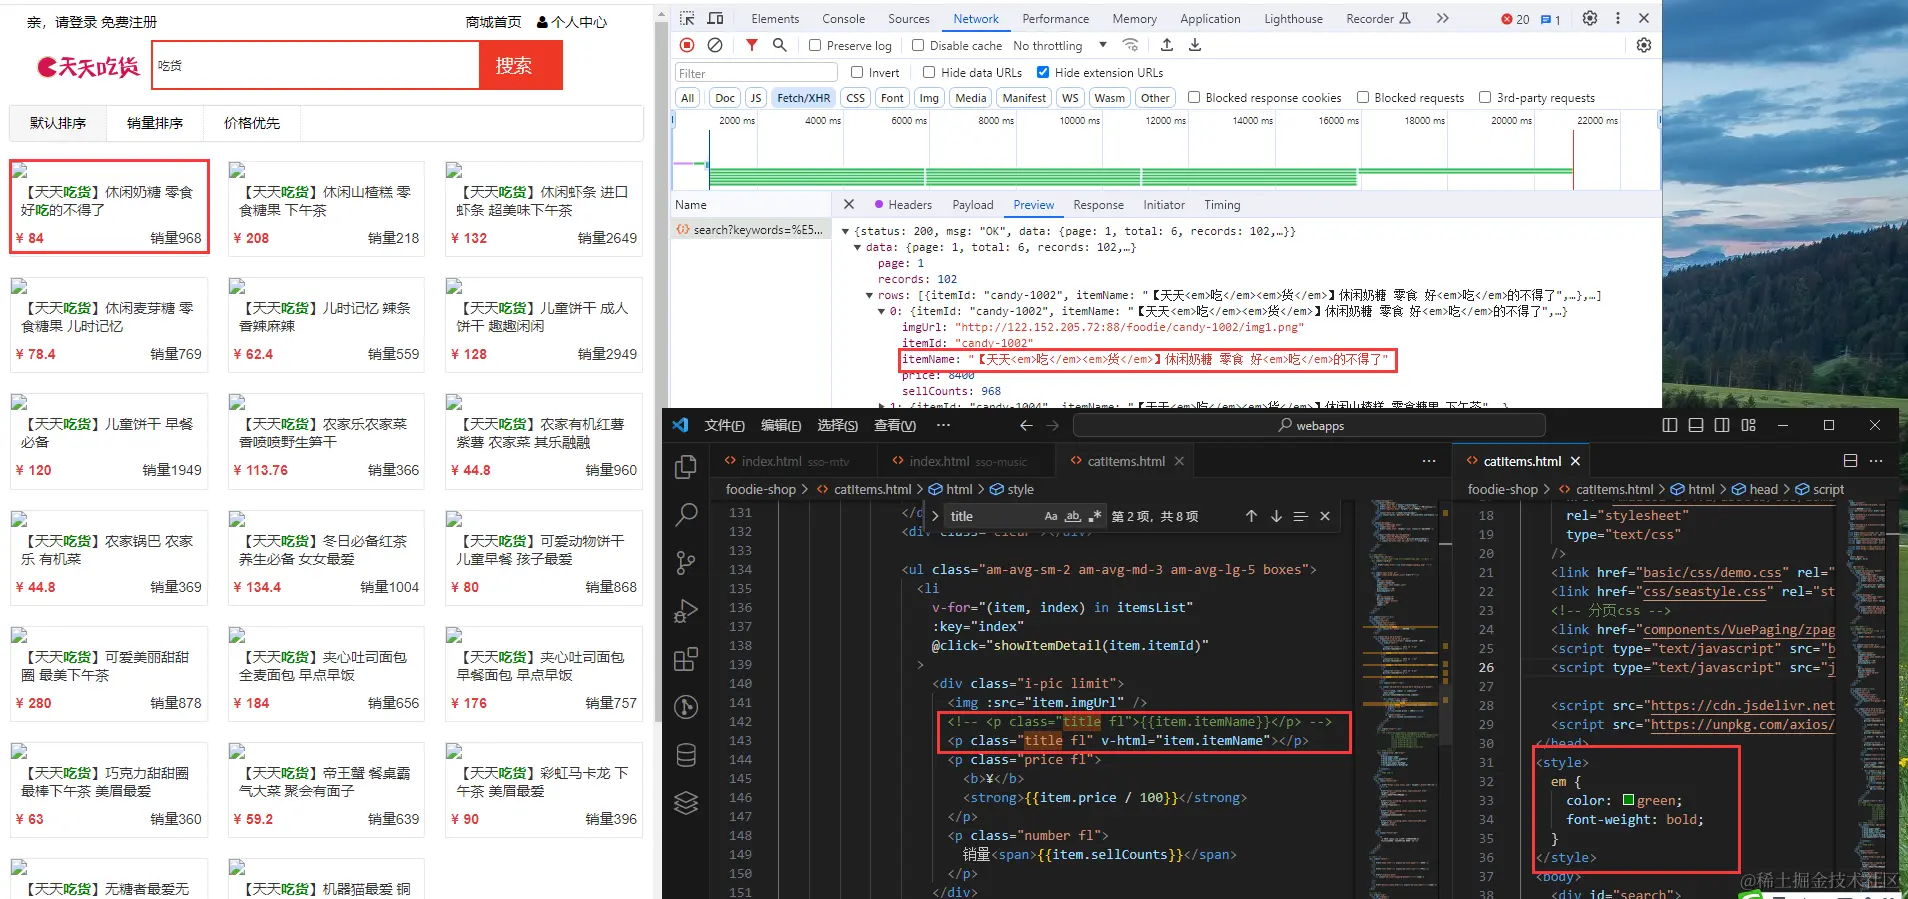Collapse row 0 item candy-1002 in Preview
This screenshot has width=1908, height=899.
coord(882,311)
